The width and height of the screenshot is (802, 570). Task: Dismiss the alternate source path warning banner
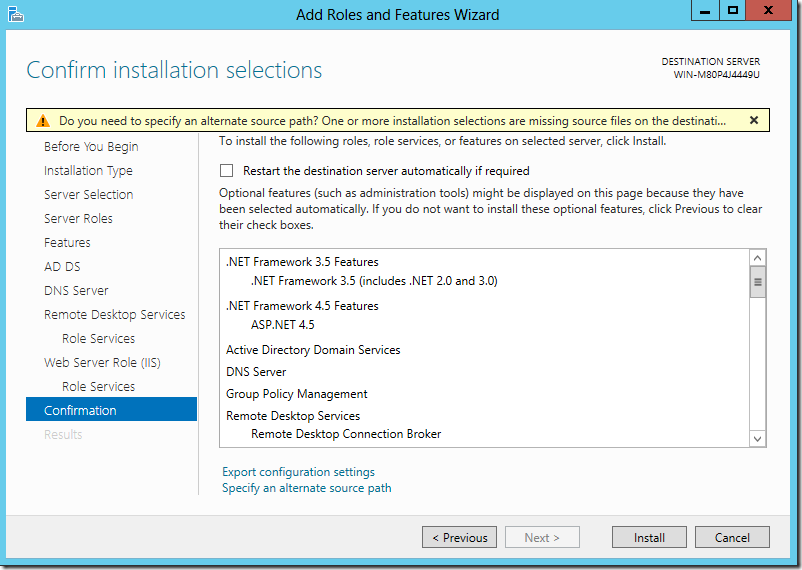coord(753,120)
